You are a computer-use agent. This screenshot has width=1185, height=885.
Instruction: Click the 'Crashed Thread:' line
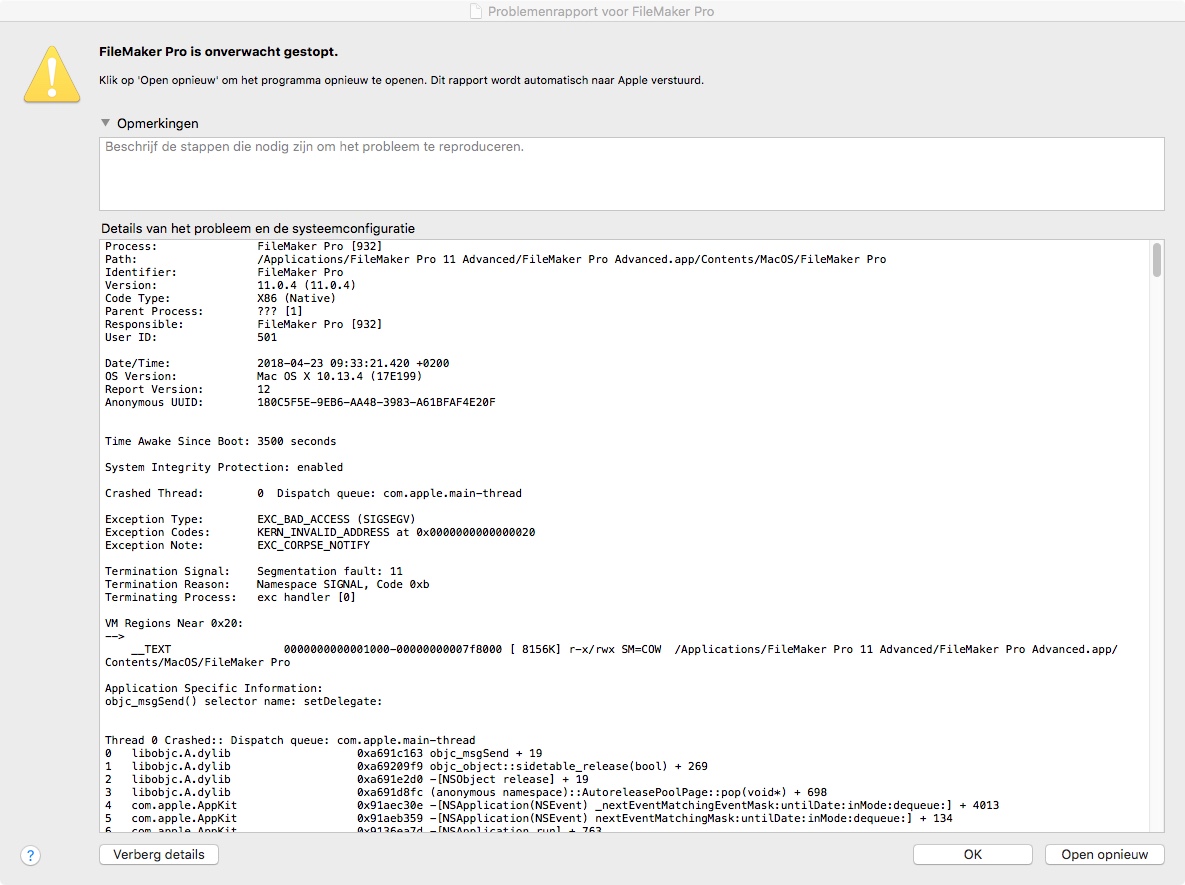313,494
